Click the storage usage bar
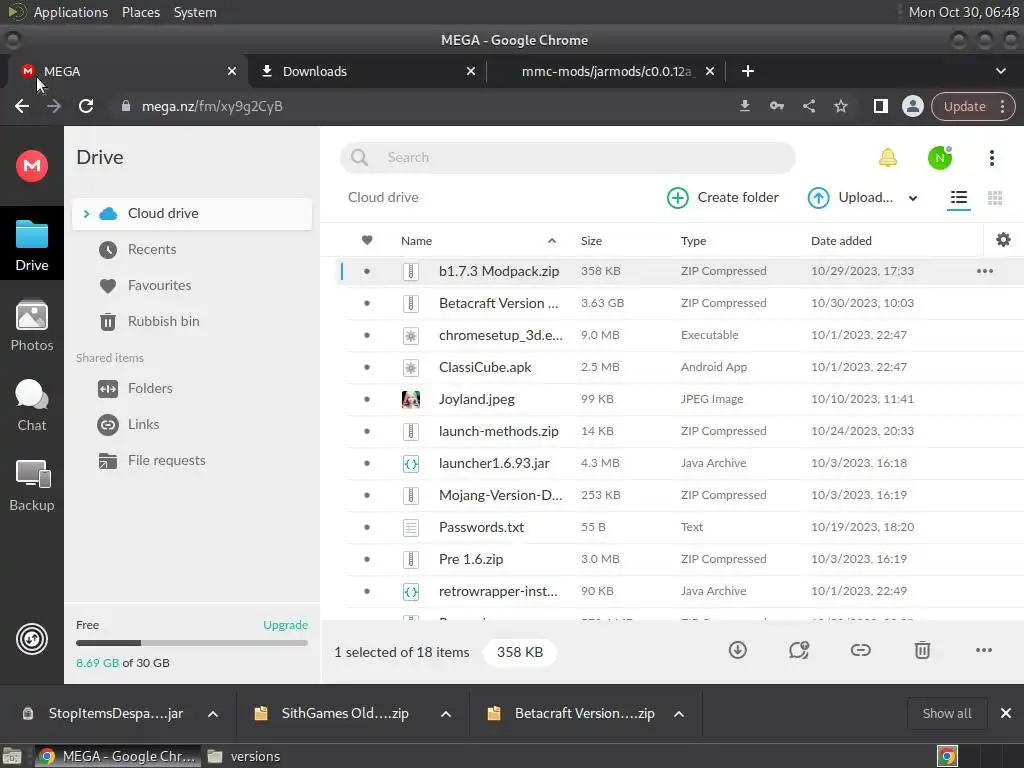 191,643
